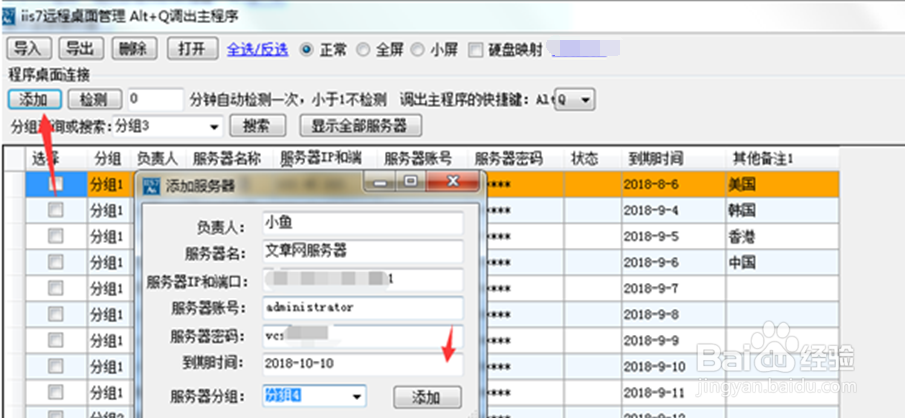Click the auto-detect minutes field showing 0
907x418 pixels.
click(x=155, y=99)
